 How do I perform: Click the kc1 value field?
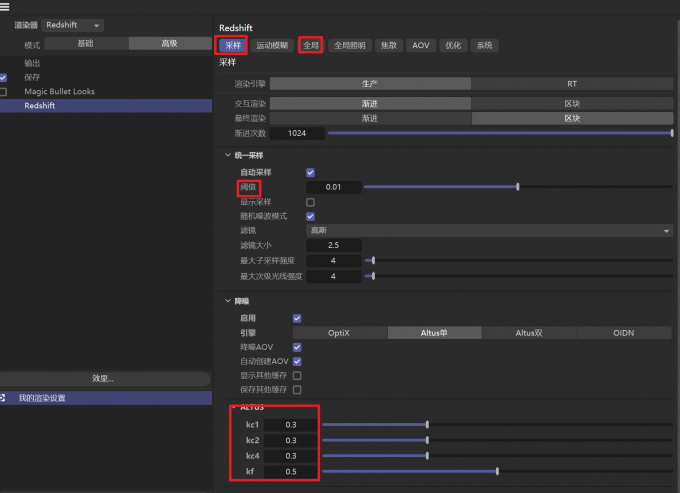point(291,425)
